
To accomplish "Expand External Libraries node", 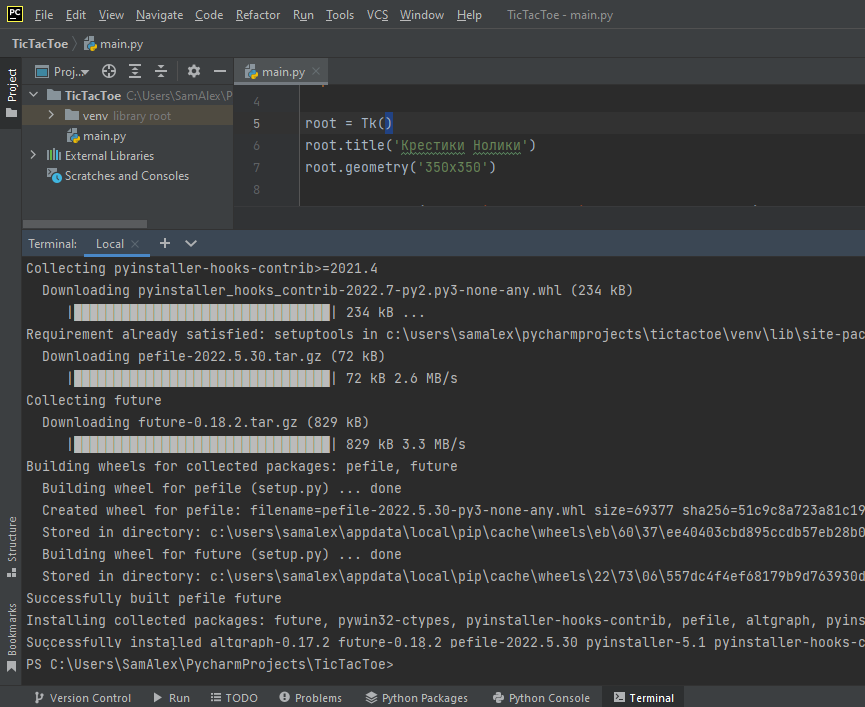I will click(33, 155).
